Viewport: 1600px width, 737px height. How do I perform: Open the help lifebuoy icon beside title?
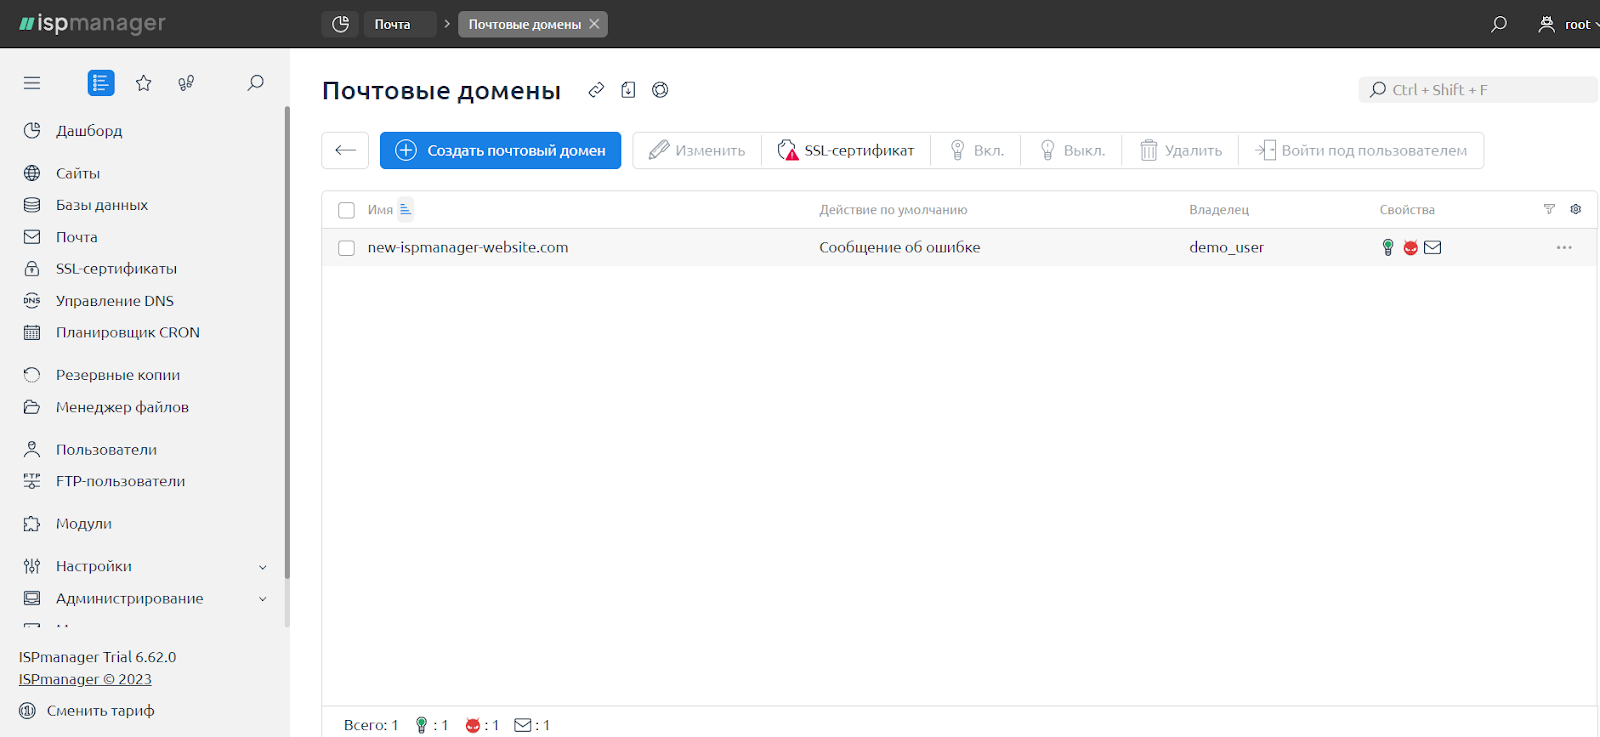[x=660, y=90]
